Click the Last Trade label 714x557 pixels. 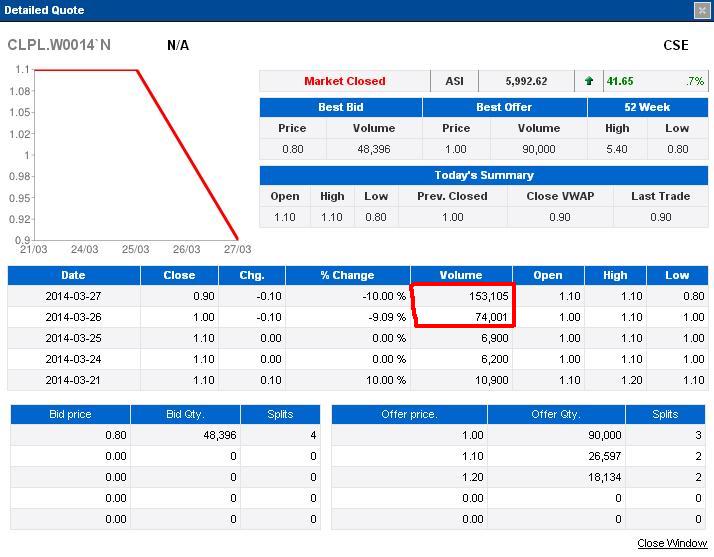pyautogui.click(x=660, y=196)
